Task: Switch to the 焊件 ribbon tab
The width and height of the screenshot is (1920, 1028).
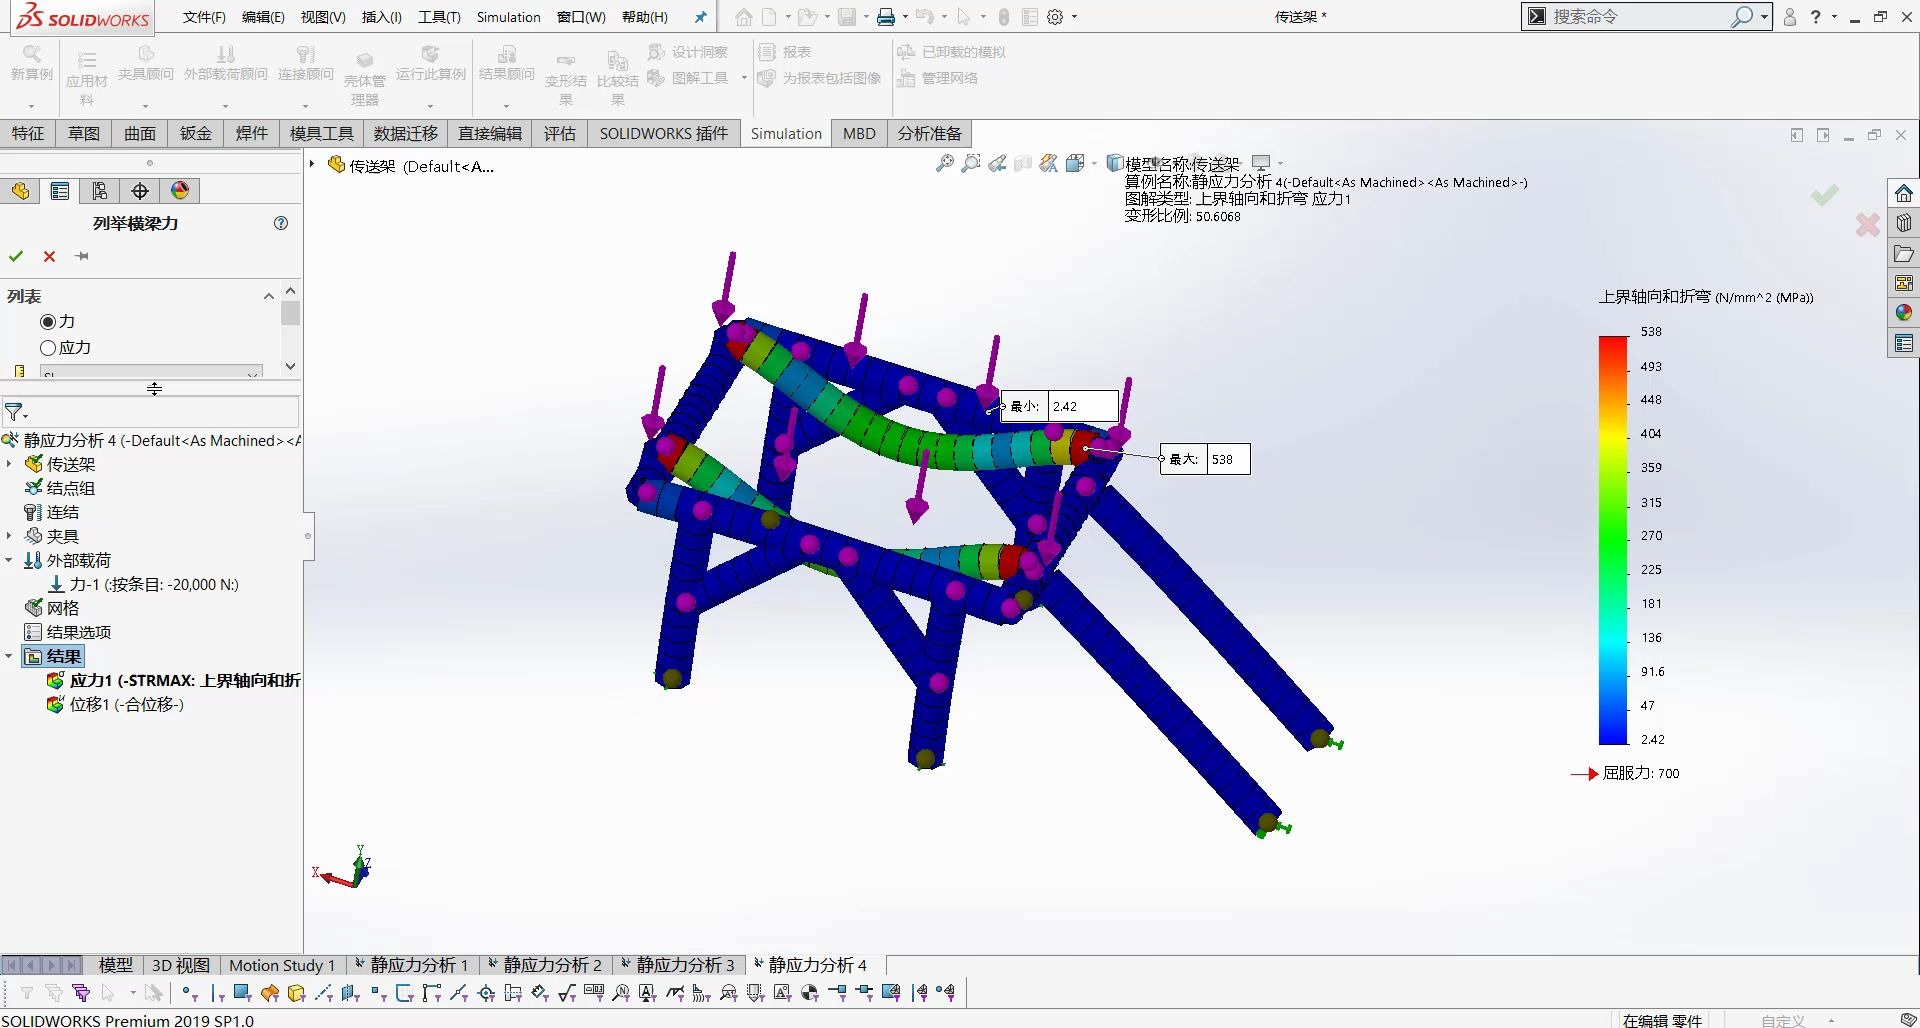Action: (251, 133)
